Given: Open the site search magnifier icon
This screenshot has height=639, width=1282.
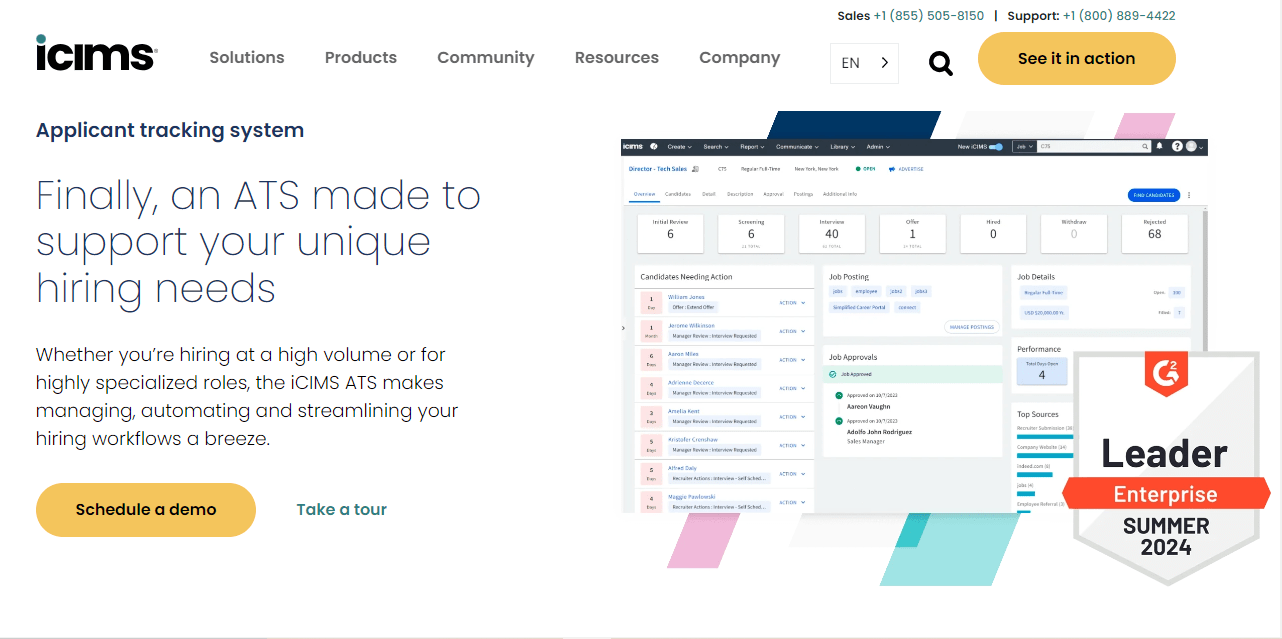Looking at the screenshot, I should (940, 64).
